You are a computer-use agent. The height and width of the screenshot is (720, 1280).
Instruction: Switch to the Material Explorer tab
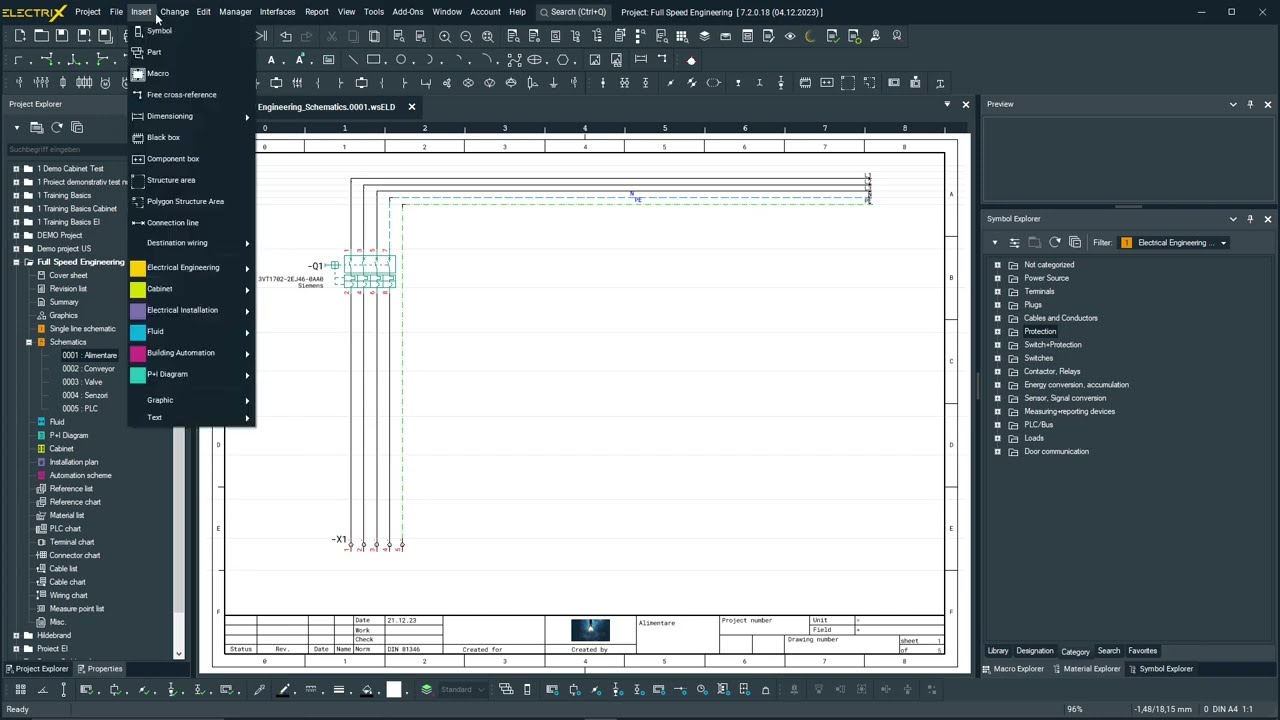coord(1085,669)
